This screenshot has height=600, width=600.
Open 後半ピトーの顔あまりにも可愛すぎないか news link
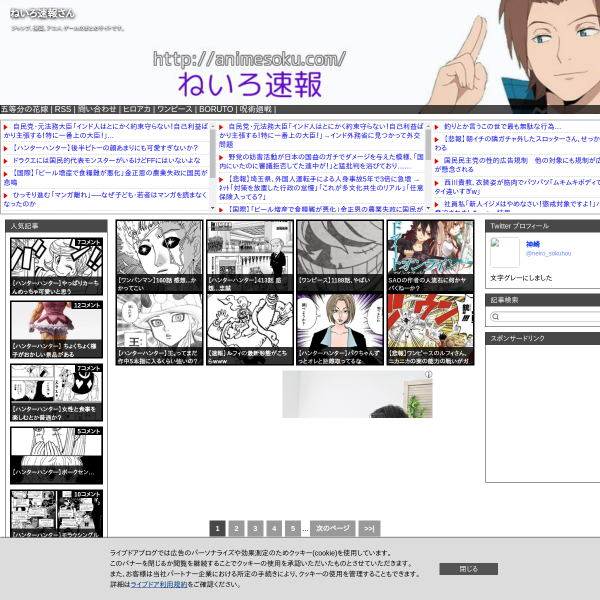pos(105,148)
